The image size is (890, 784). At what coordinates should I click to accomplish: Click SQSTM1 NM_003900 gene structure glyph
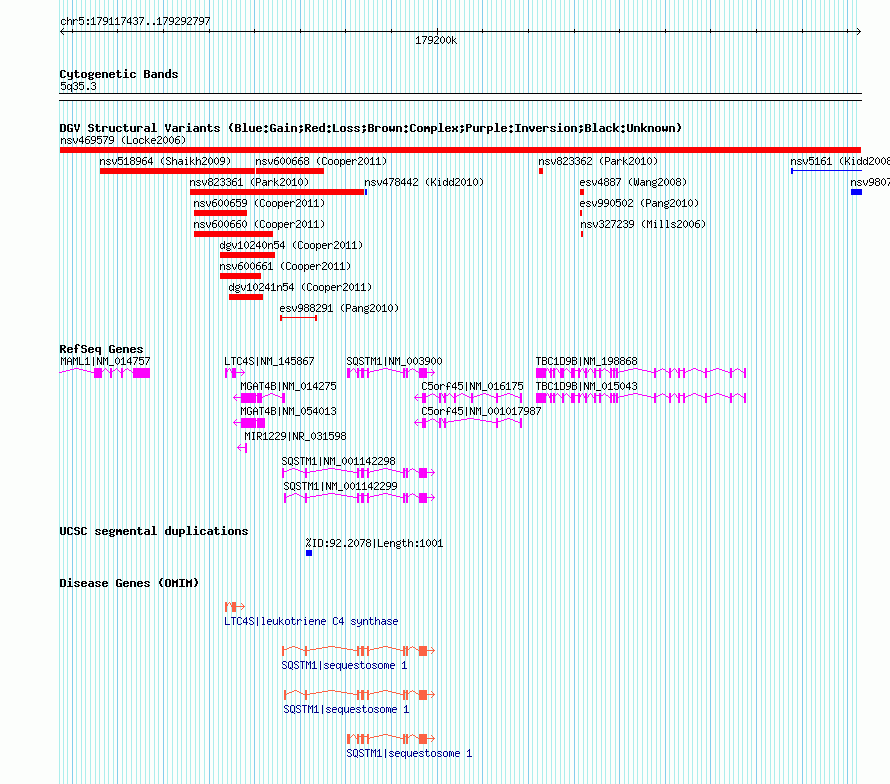point(391,373)
